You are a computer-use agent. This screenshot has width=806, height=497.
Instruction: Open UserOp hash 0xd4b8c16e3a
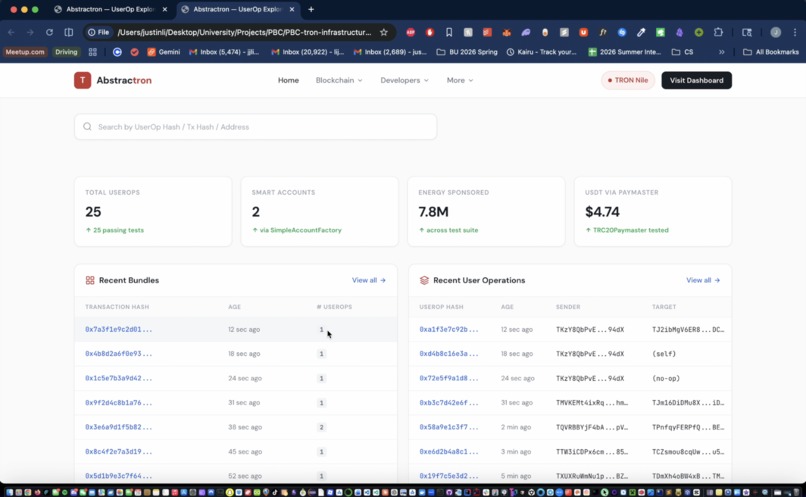[448, 354]
